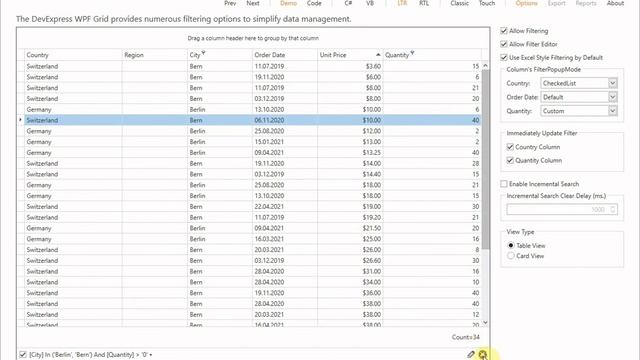Click the $12.00 unit price cell

coord(350,131)
